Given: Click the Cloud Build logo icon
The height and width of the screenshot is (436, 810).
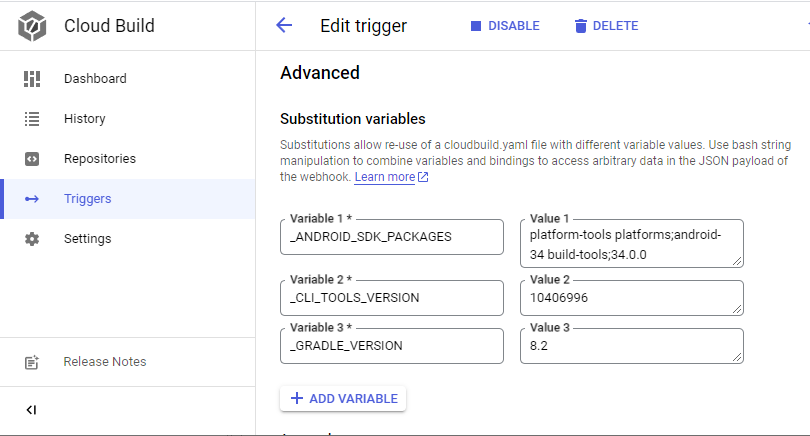Looking at the screenshot, I should pos(31,26).
